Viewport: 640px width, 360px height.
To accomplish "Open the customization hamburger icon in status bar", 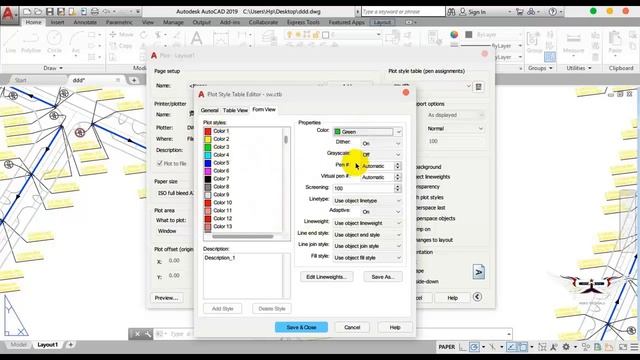I will (x=635, y=347).
